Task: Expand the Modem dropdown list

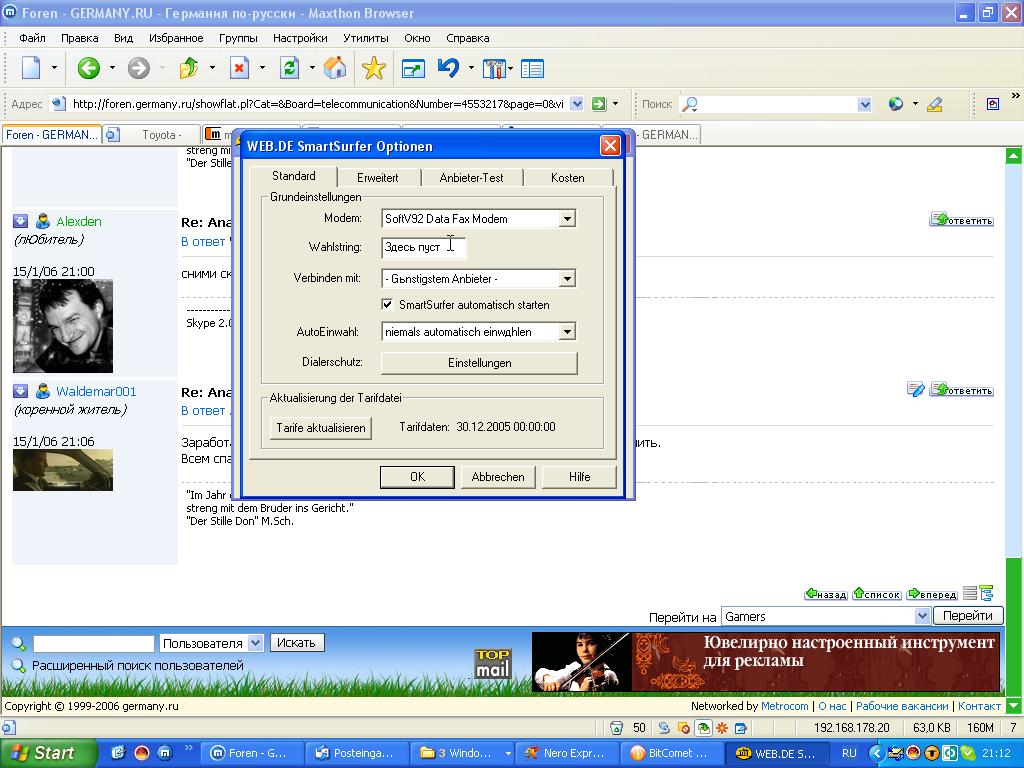Action: [x=567, y=219]
